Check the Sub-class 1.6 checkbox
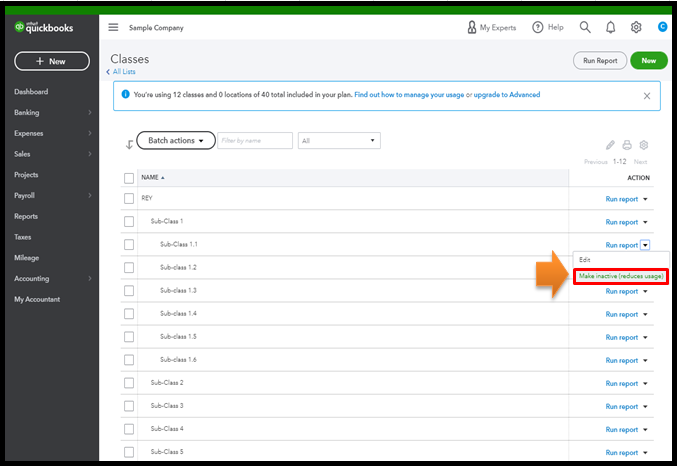The width and height of the screenshot is (677, 466). point(129,360)
